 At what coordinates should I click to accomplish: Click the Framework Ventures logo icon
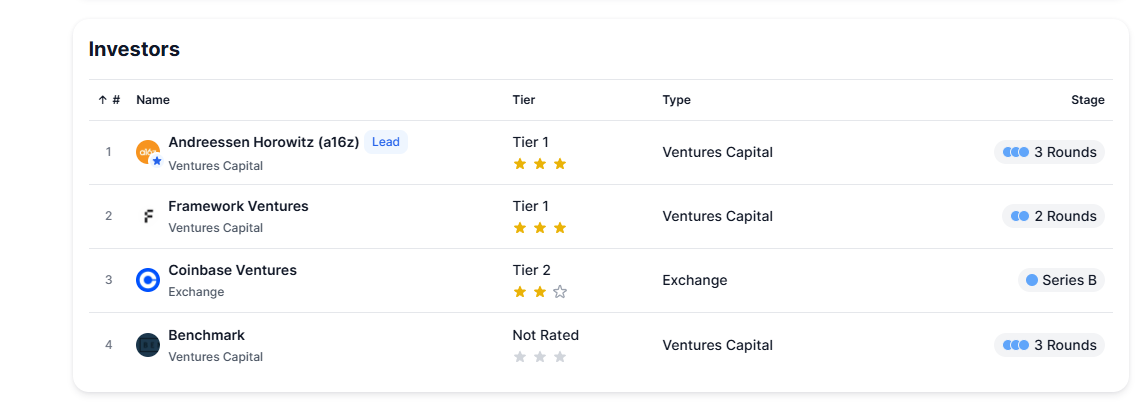point(148,216)
